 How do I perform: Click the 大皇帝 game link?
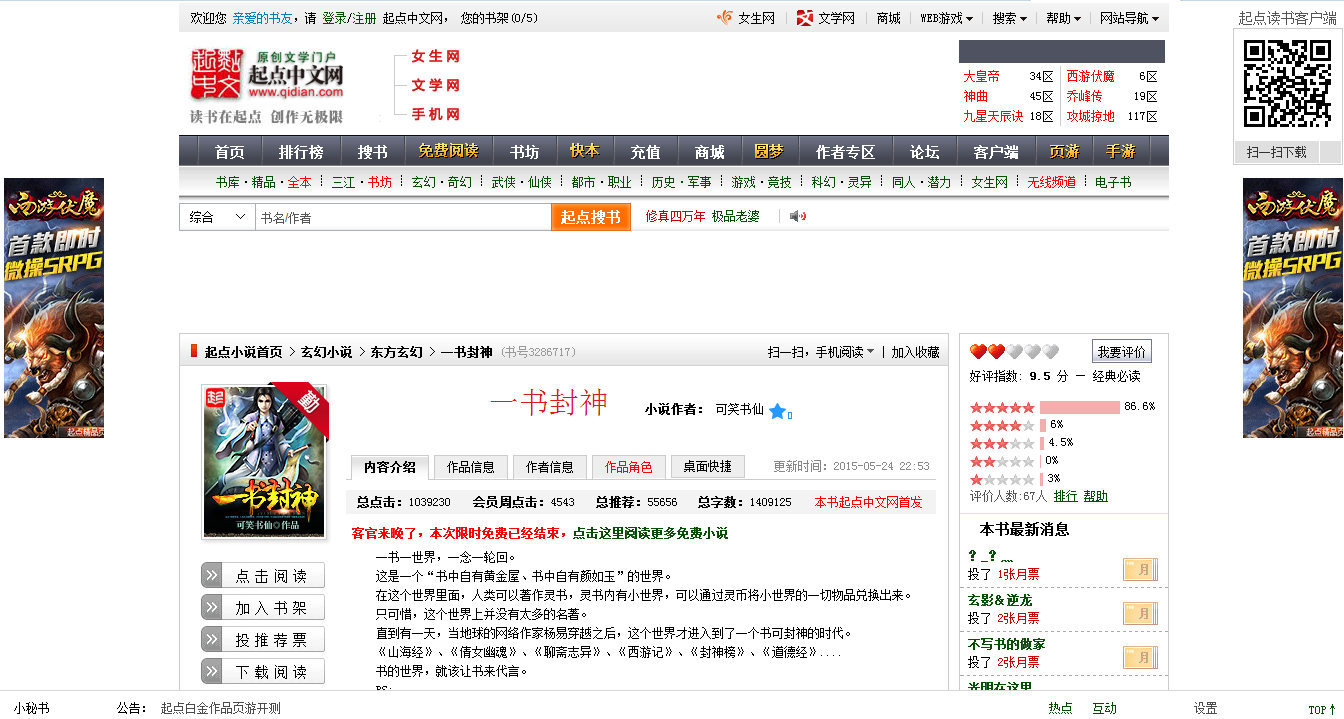pyautogui.click(x=981, y=76)
